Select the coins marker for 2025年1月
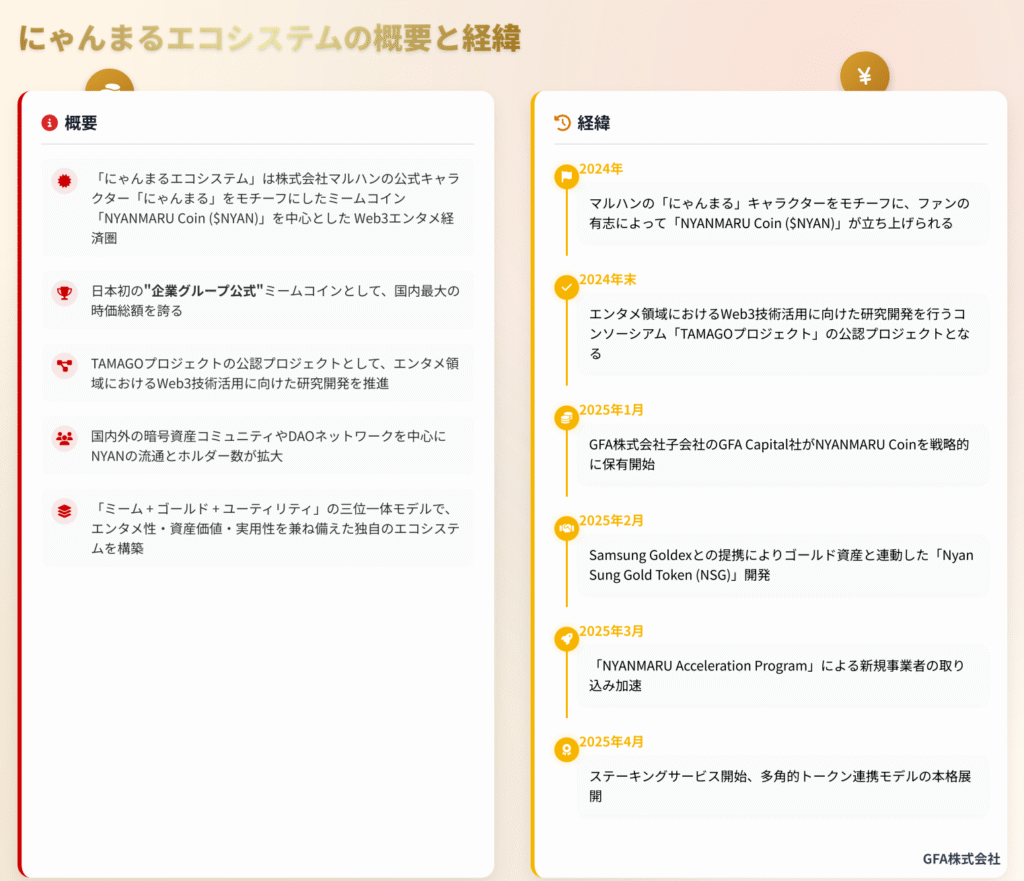1024x881 pixels. (566, 416)
